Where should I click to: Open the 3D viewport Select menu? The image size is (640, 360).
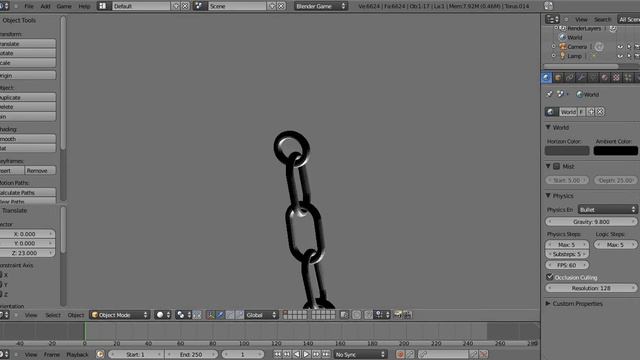pyautogui.click(x=53, y=315)
